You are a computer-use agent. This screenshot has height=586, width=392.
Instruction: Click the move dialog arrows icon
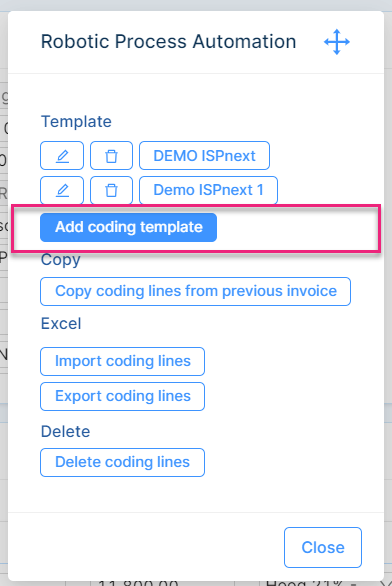pos(337,42)
